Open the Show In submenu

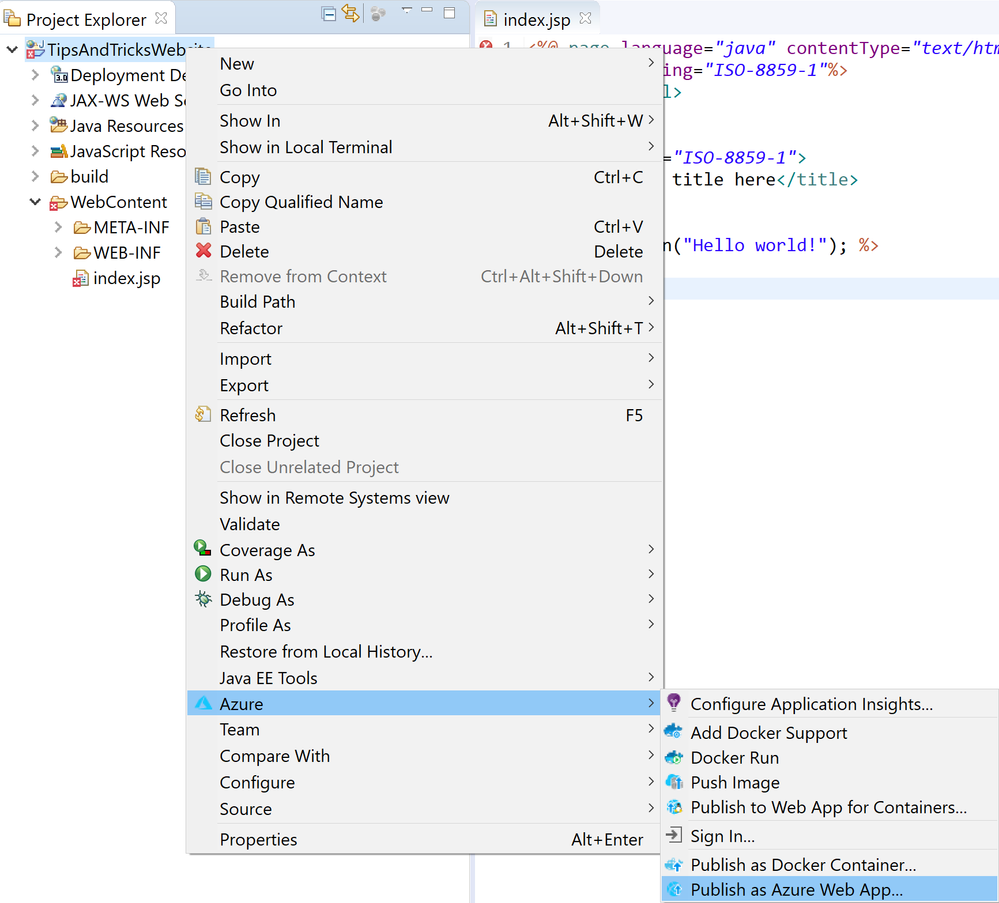(x=424, y=120)
